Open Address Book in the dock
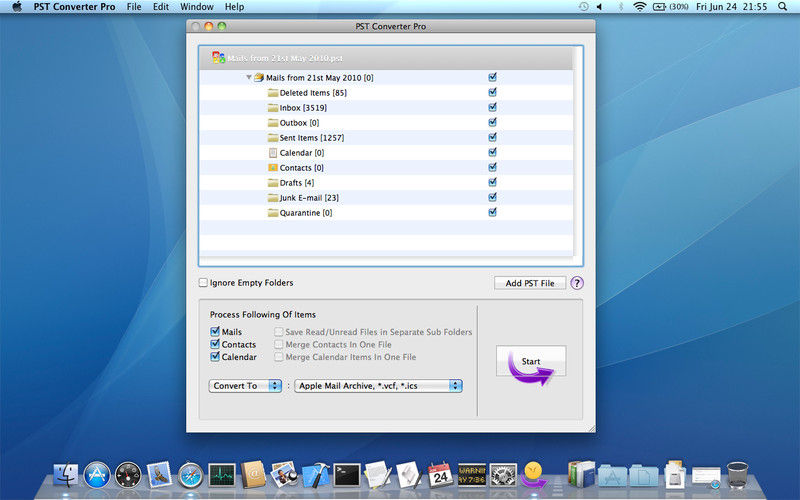 click(253, 474)
